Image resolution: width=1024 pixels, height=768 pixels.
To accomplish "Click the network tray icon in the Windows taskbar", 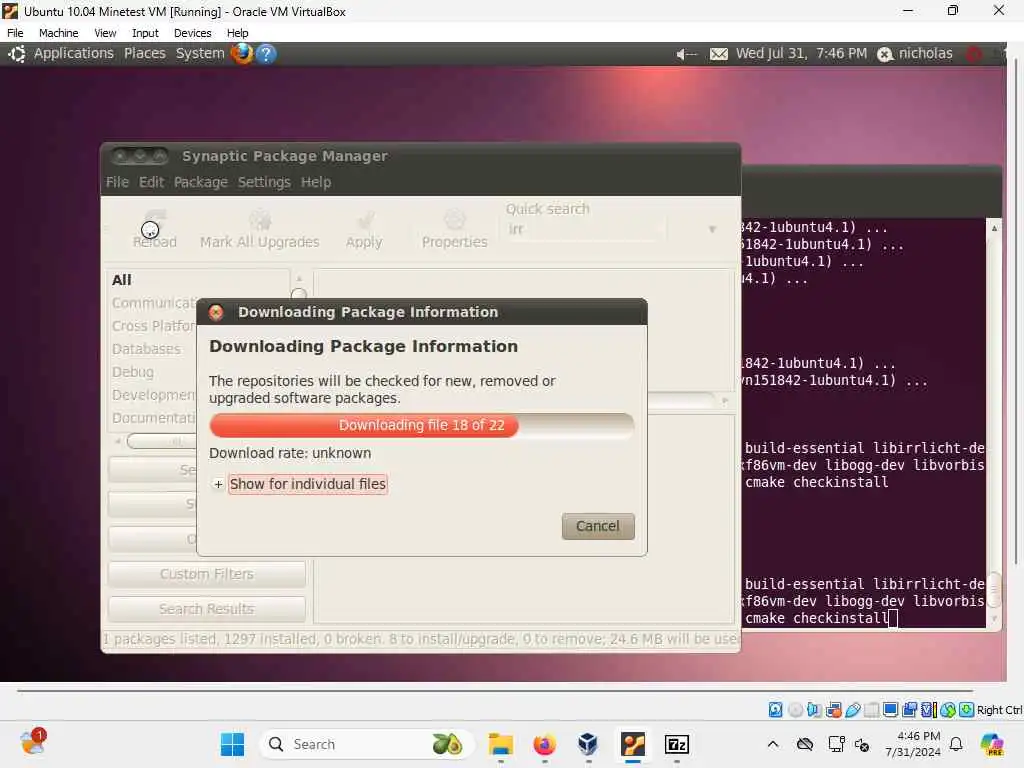I will click(835, 744).
